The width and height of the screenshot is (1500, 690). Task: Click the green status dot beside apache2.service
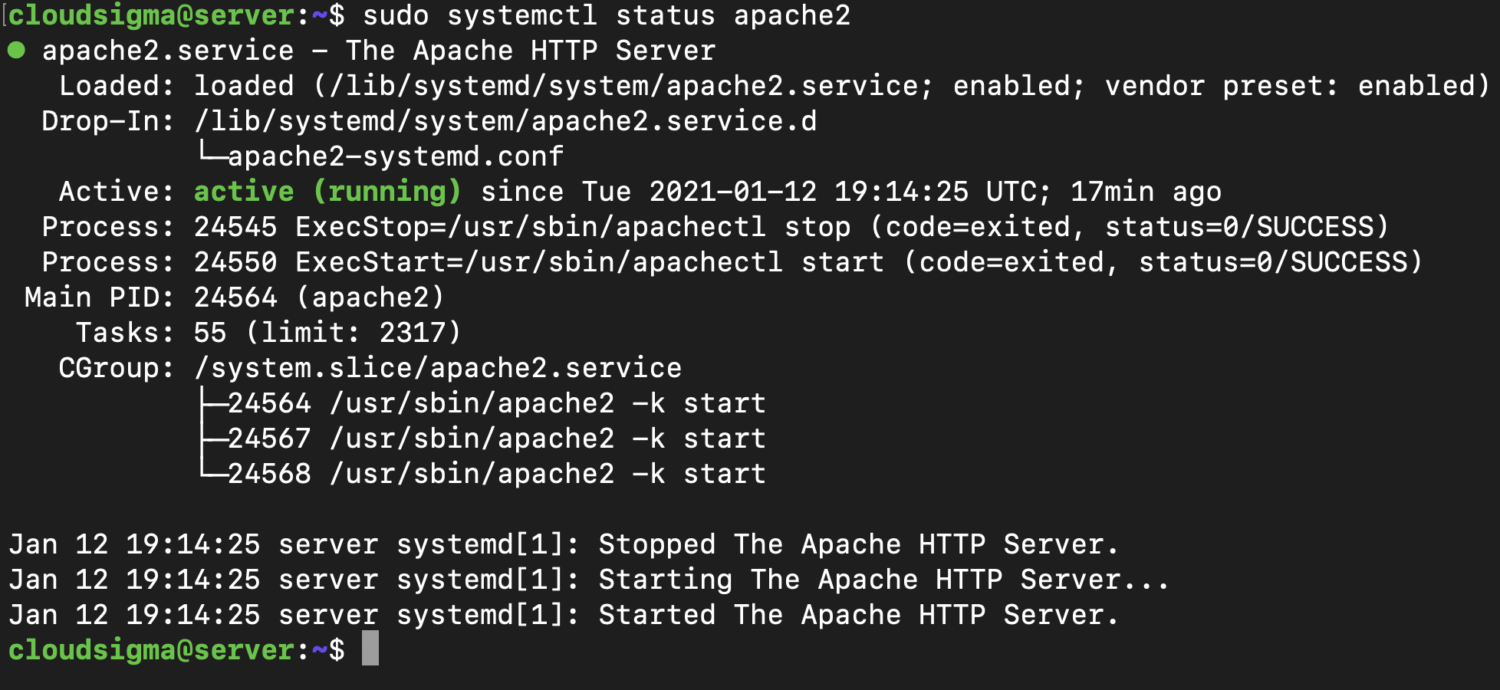[x=15, y=51]
